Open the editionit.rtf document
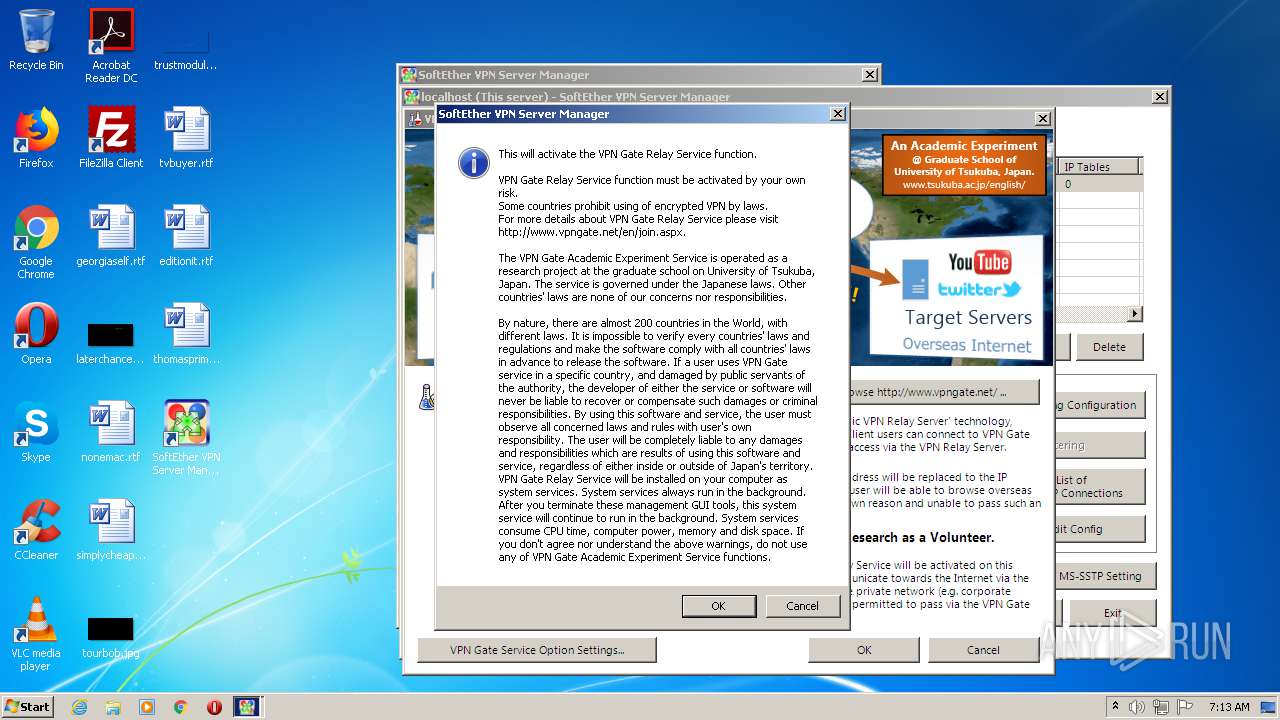Image resolution: width=1280 pixels, height=720 pixels. click(186, 236)
